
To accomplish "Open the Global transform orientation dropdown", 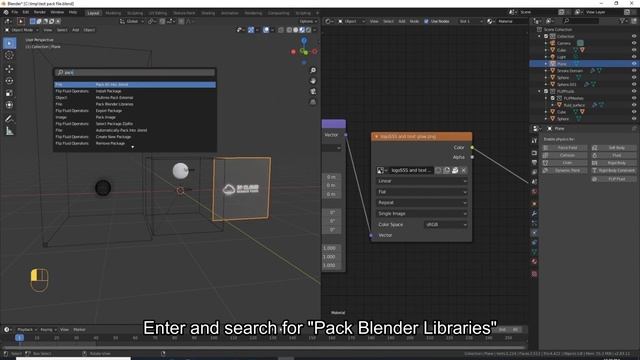I will (132, 21).
